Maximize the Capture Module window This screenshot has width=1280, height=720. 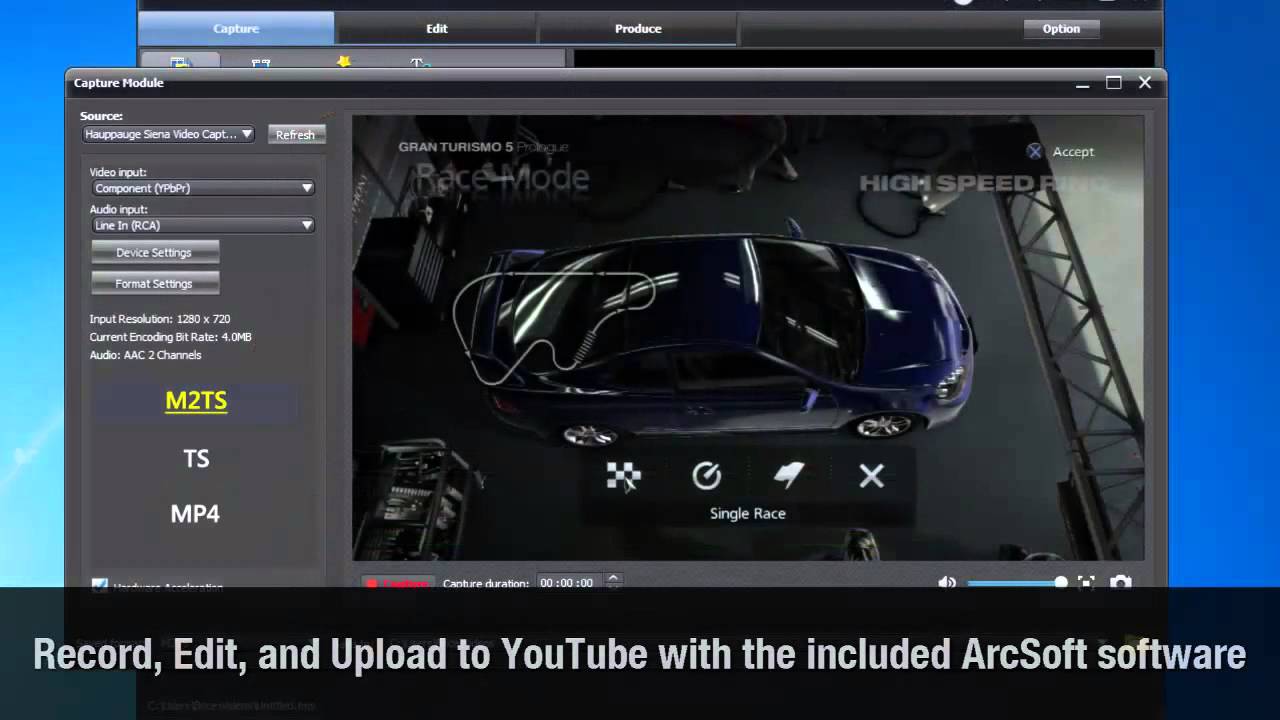tap(1113, 83)
